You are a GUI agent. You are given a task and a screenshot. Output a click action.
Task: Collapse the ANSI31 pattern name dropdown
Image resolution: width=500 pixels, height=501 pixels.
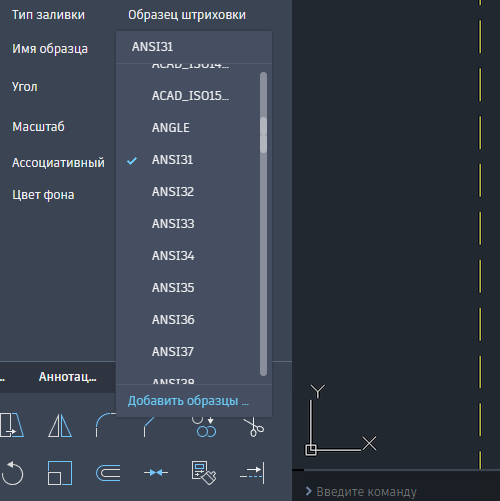click(x=194, y=47)
